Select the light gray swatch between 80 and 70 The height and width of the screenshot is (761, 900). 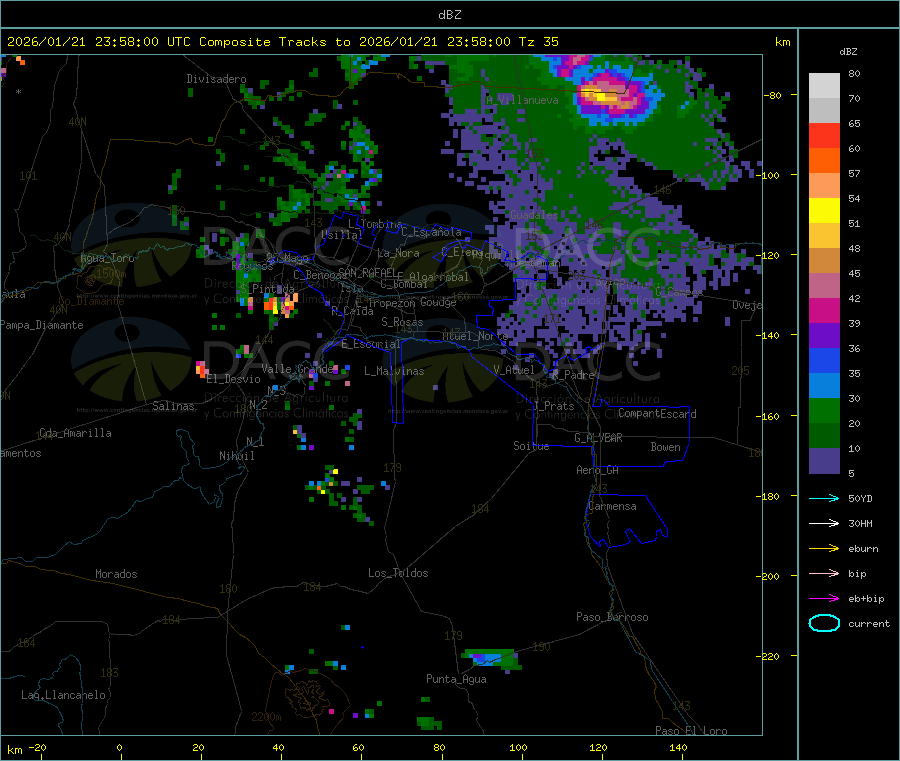824,86
